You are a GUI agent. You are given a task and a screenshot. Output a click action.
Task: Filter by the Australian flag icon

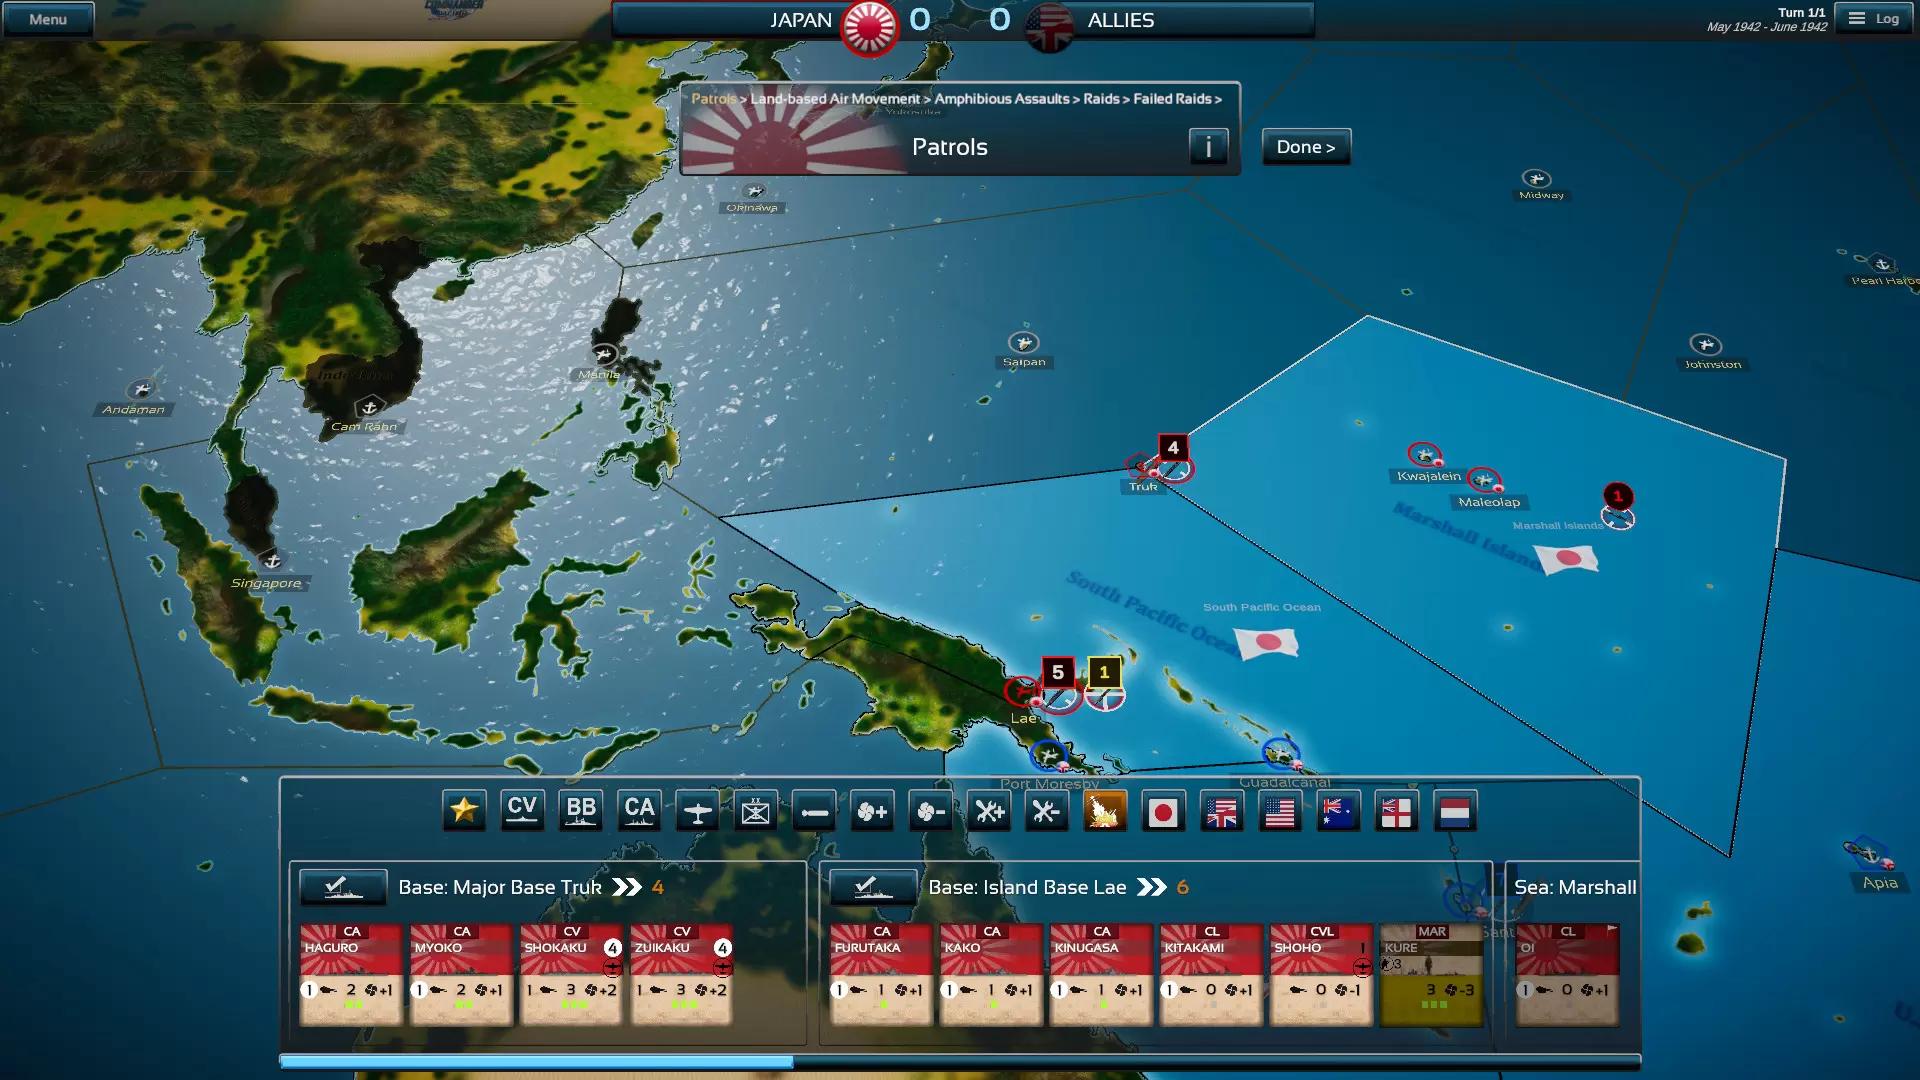point(1338,811)
